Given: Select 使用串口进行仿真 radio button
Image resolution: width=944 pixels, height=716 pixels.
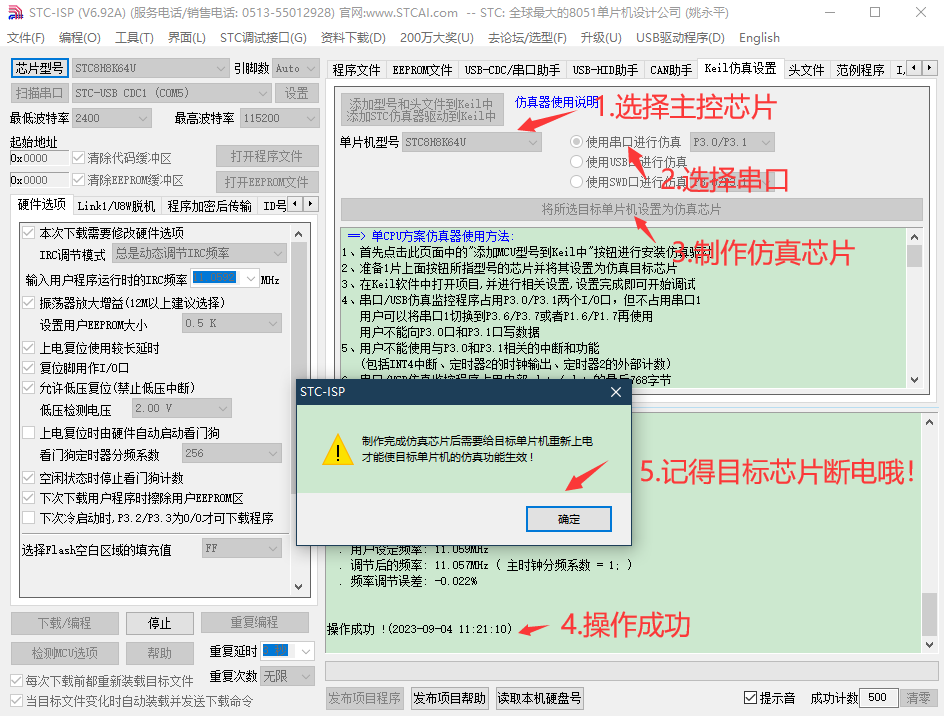Looking at the screenshot, I should [576, 142].
